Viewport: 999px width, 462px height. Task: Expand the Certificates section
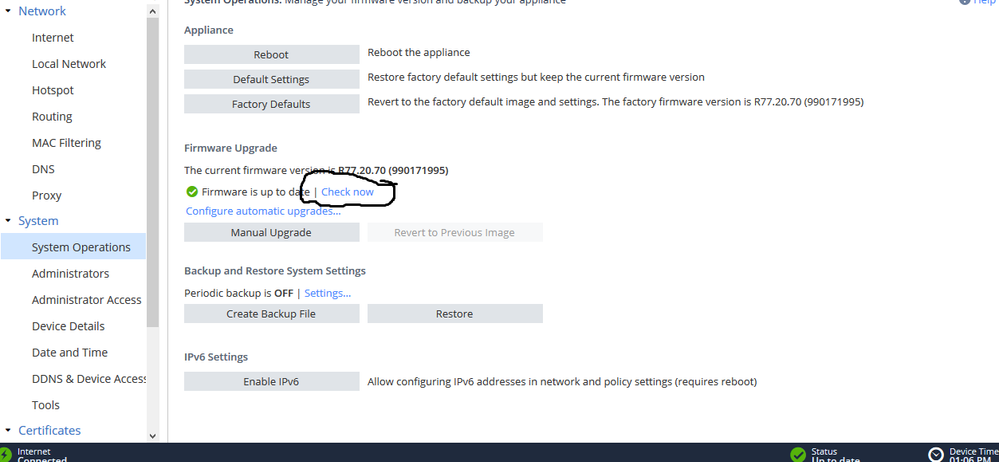9,431
